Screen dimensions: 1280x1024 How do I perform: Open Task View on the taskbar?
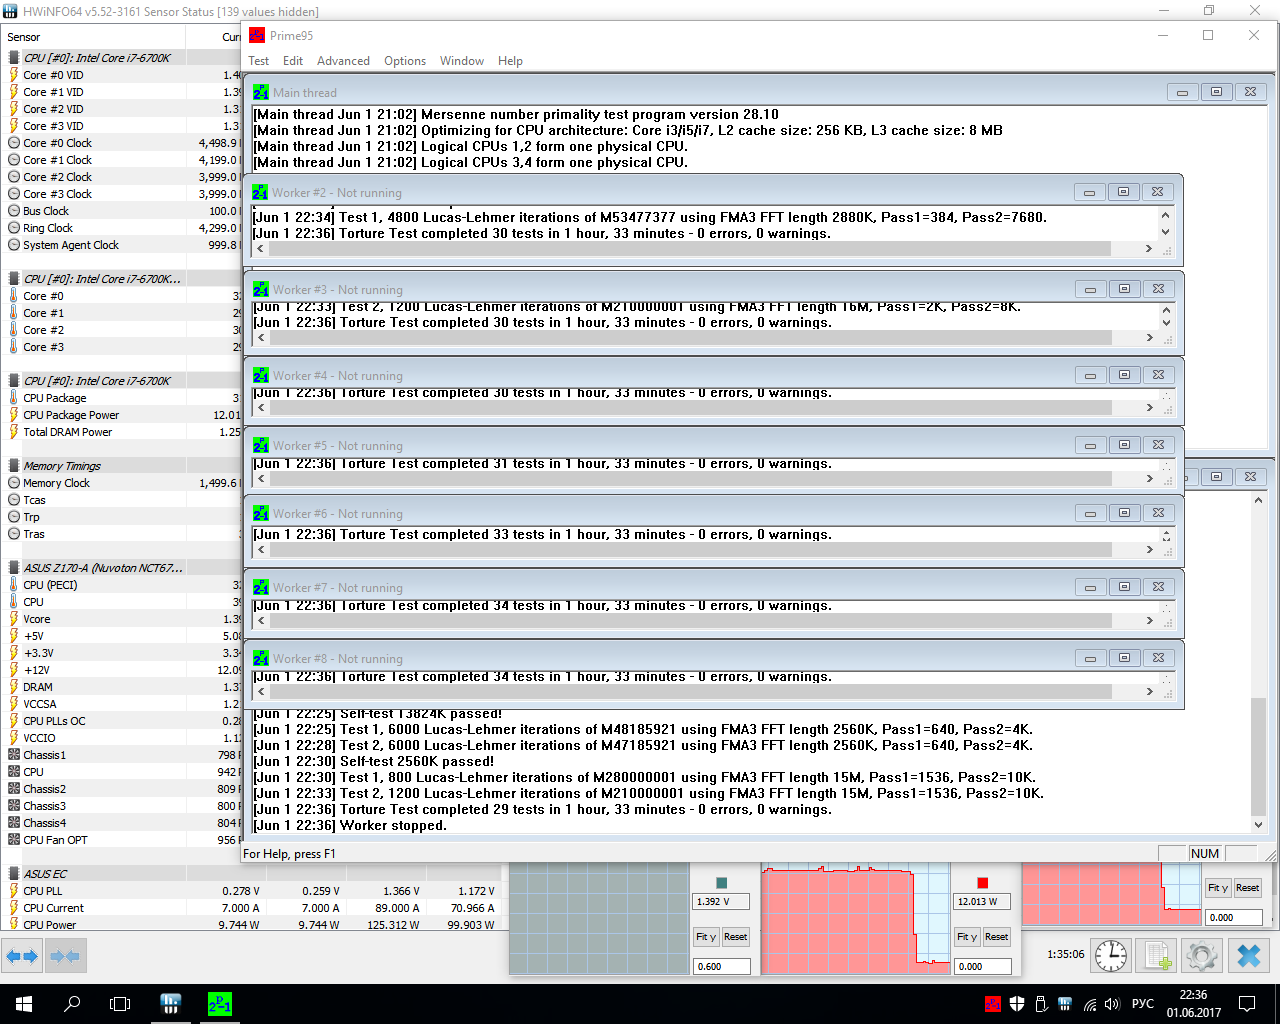(120, 1004)
